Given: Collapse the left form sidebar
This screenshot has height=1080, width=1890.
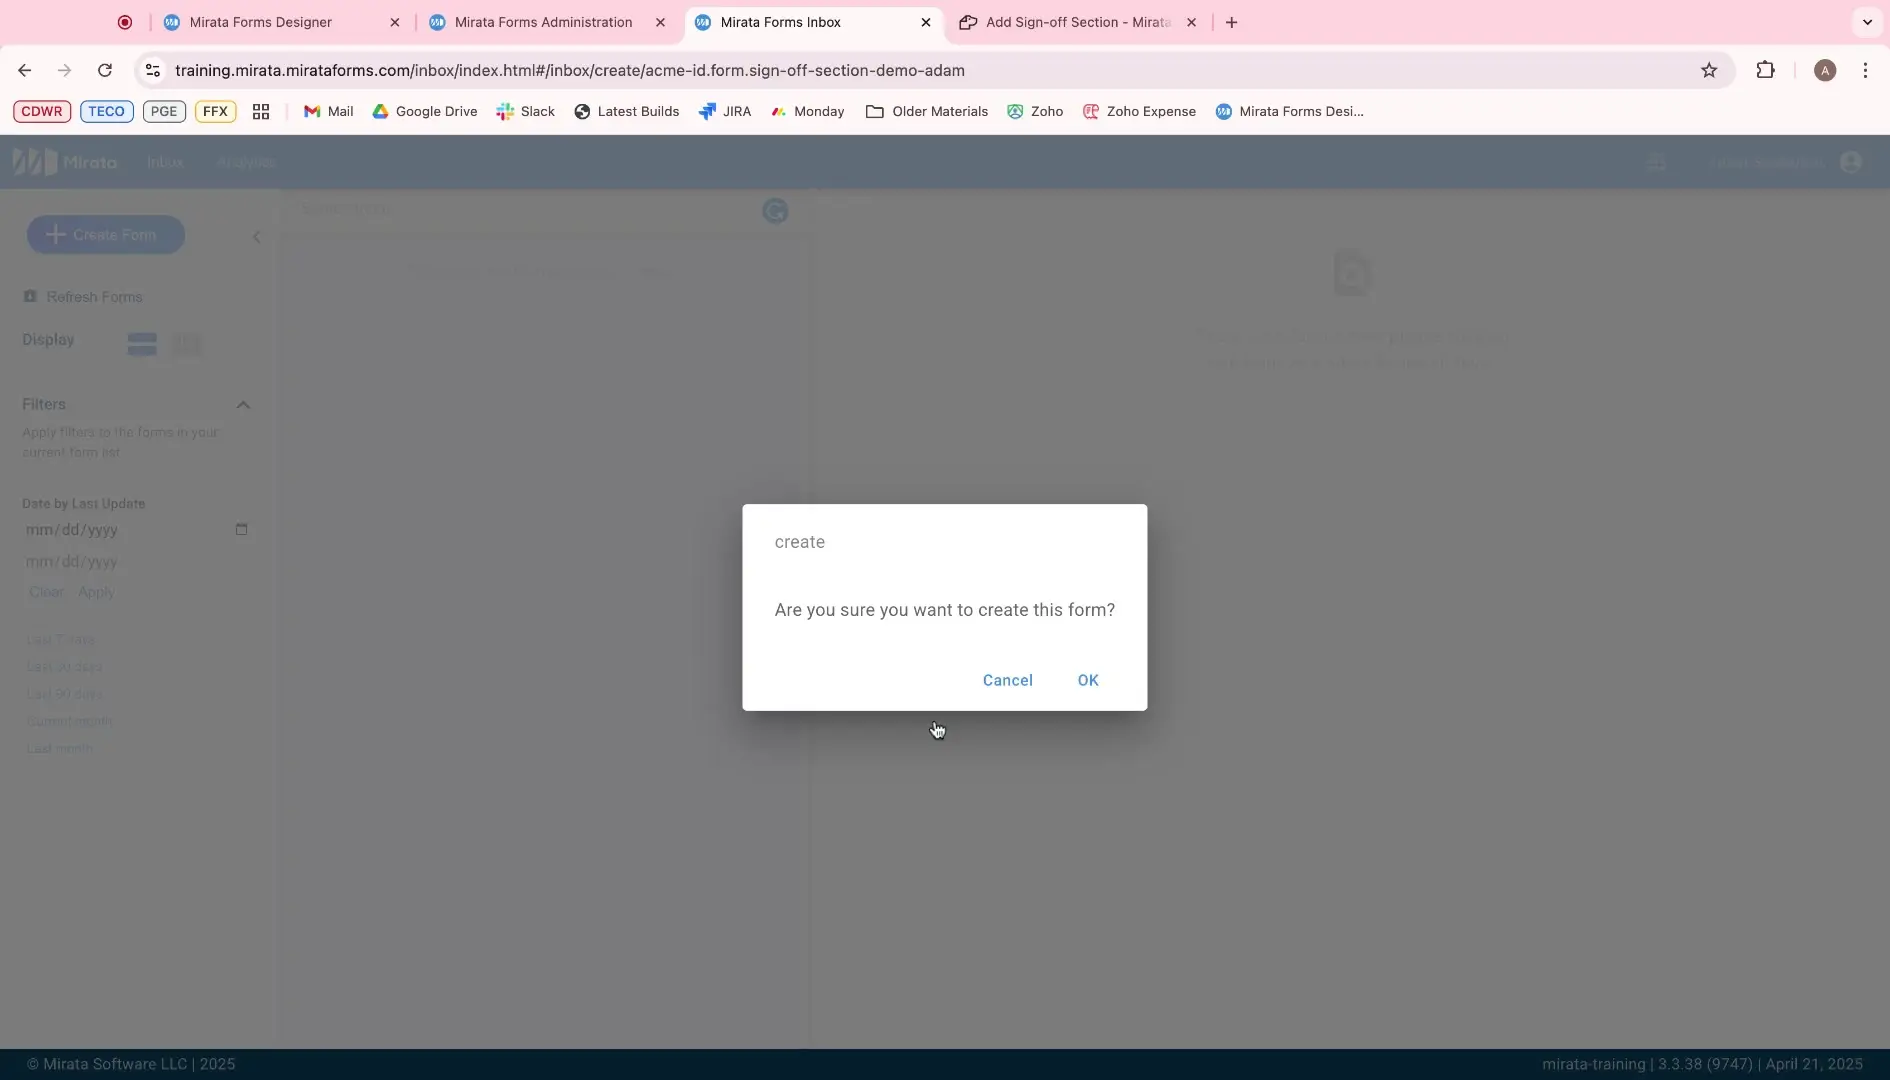Looking at the screenshot, I should 256,236.
